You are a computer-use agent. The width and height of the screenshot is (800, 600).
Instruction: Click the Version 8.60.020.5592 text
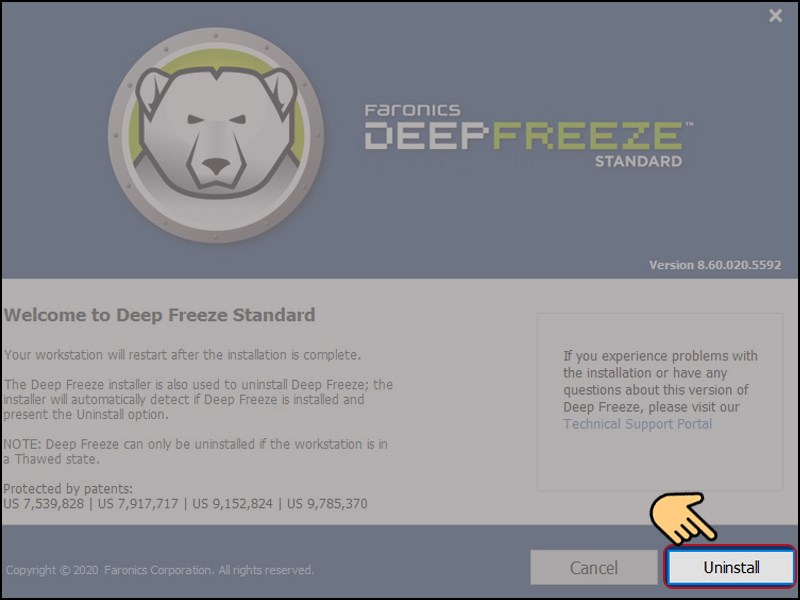715,265
